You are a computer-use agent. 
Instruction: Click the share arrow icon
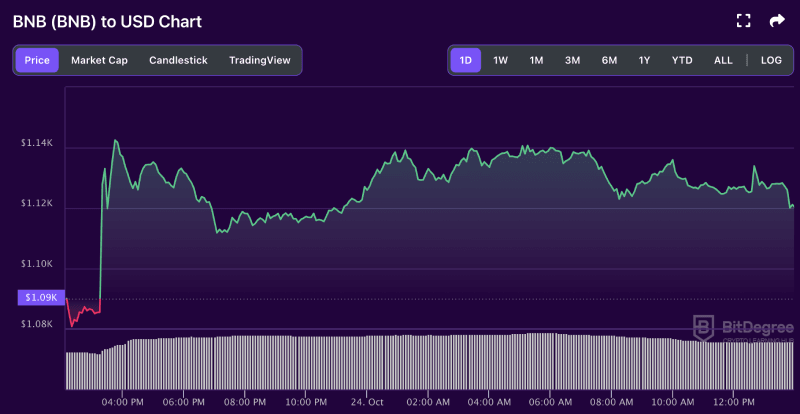tap(776, 20)
